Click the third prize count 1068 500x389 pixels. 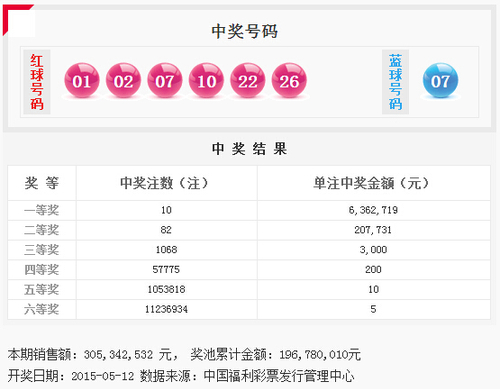[x=166, y=250]
